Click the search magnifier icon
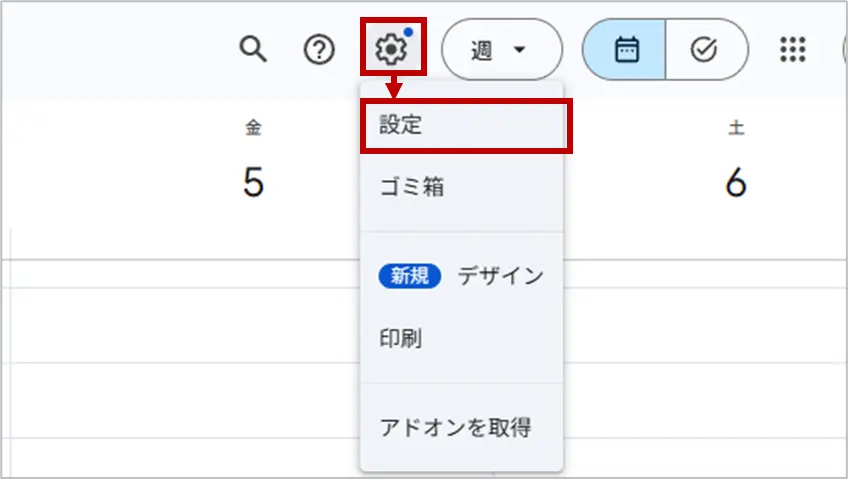Viewport: 848px width, 479px height. click(x=254, y=49)
